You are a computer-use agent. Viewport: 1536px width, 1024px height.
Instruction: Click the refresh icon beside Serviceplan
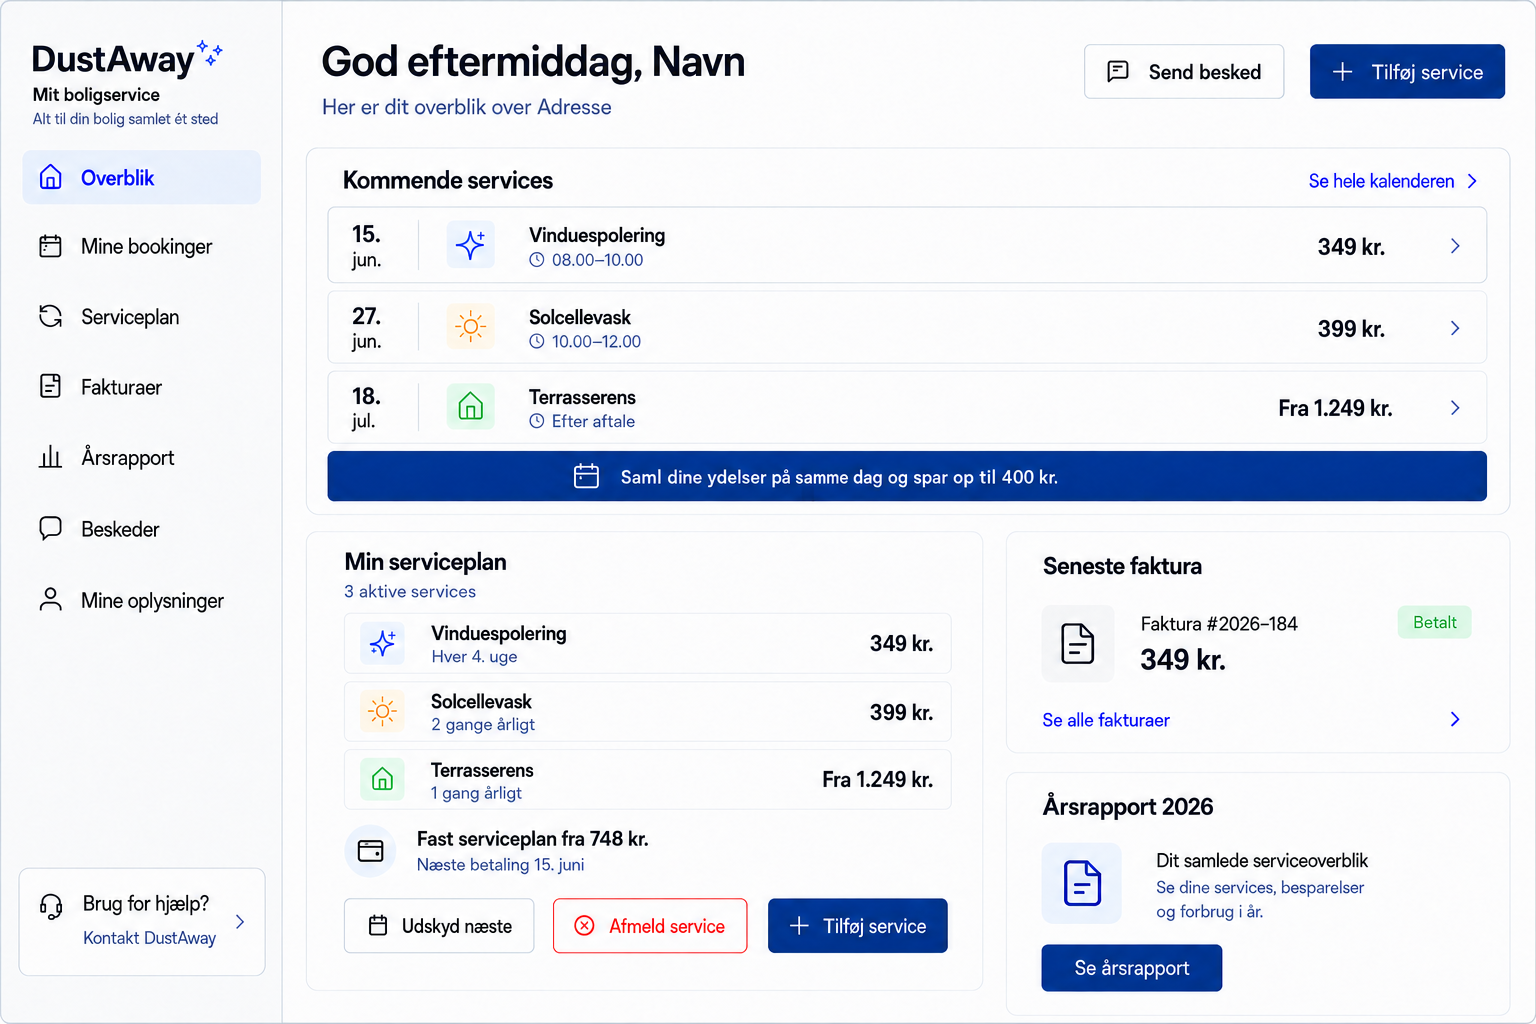[x=50, y=316]
